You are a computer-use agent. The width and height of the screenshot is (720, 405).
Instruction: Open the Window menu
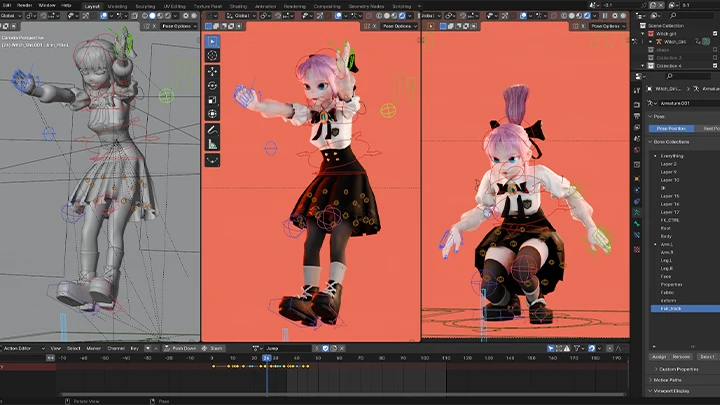47,6
